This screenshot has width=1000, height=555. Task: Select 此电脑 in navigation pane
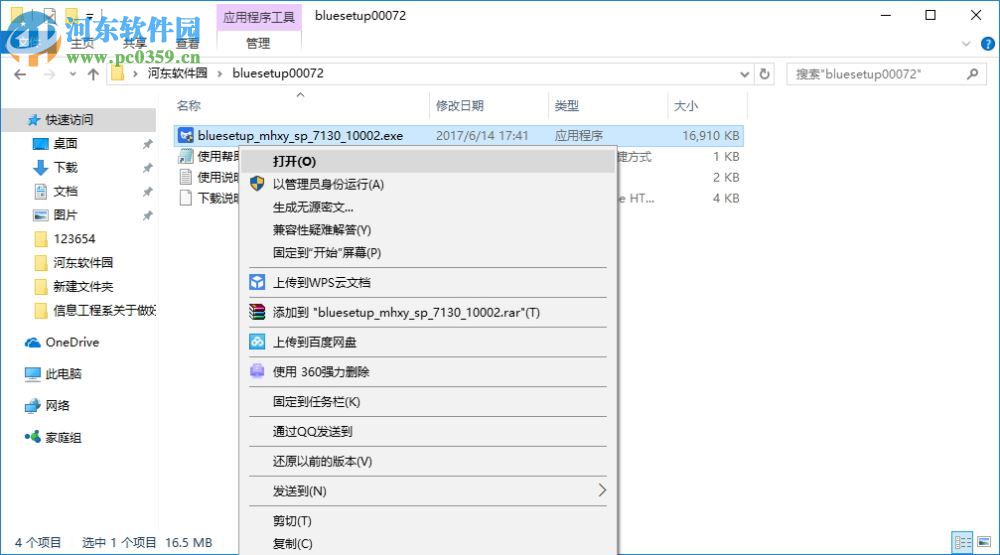[63, 374]
